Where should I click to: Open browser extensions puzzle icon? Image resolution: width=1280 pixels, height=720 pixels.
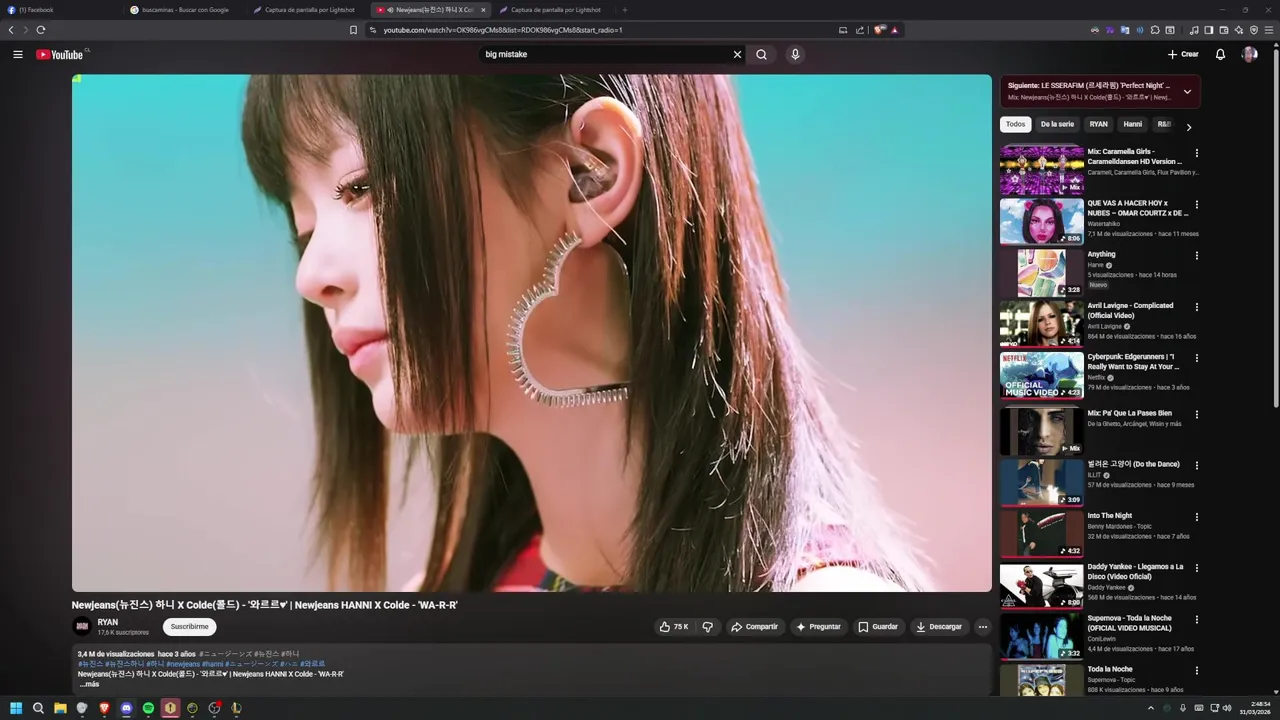[1155, 30]
